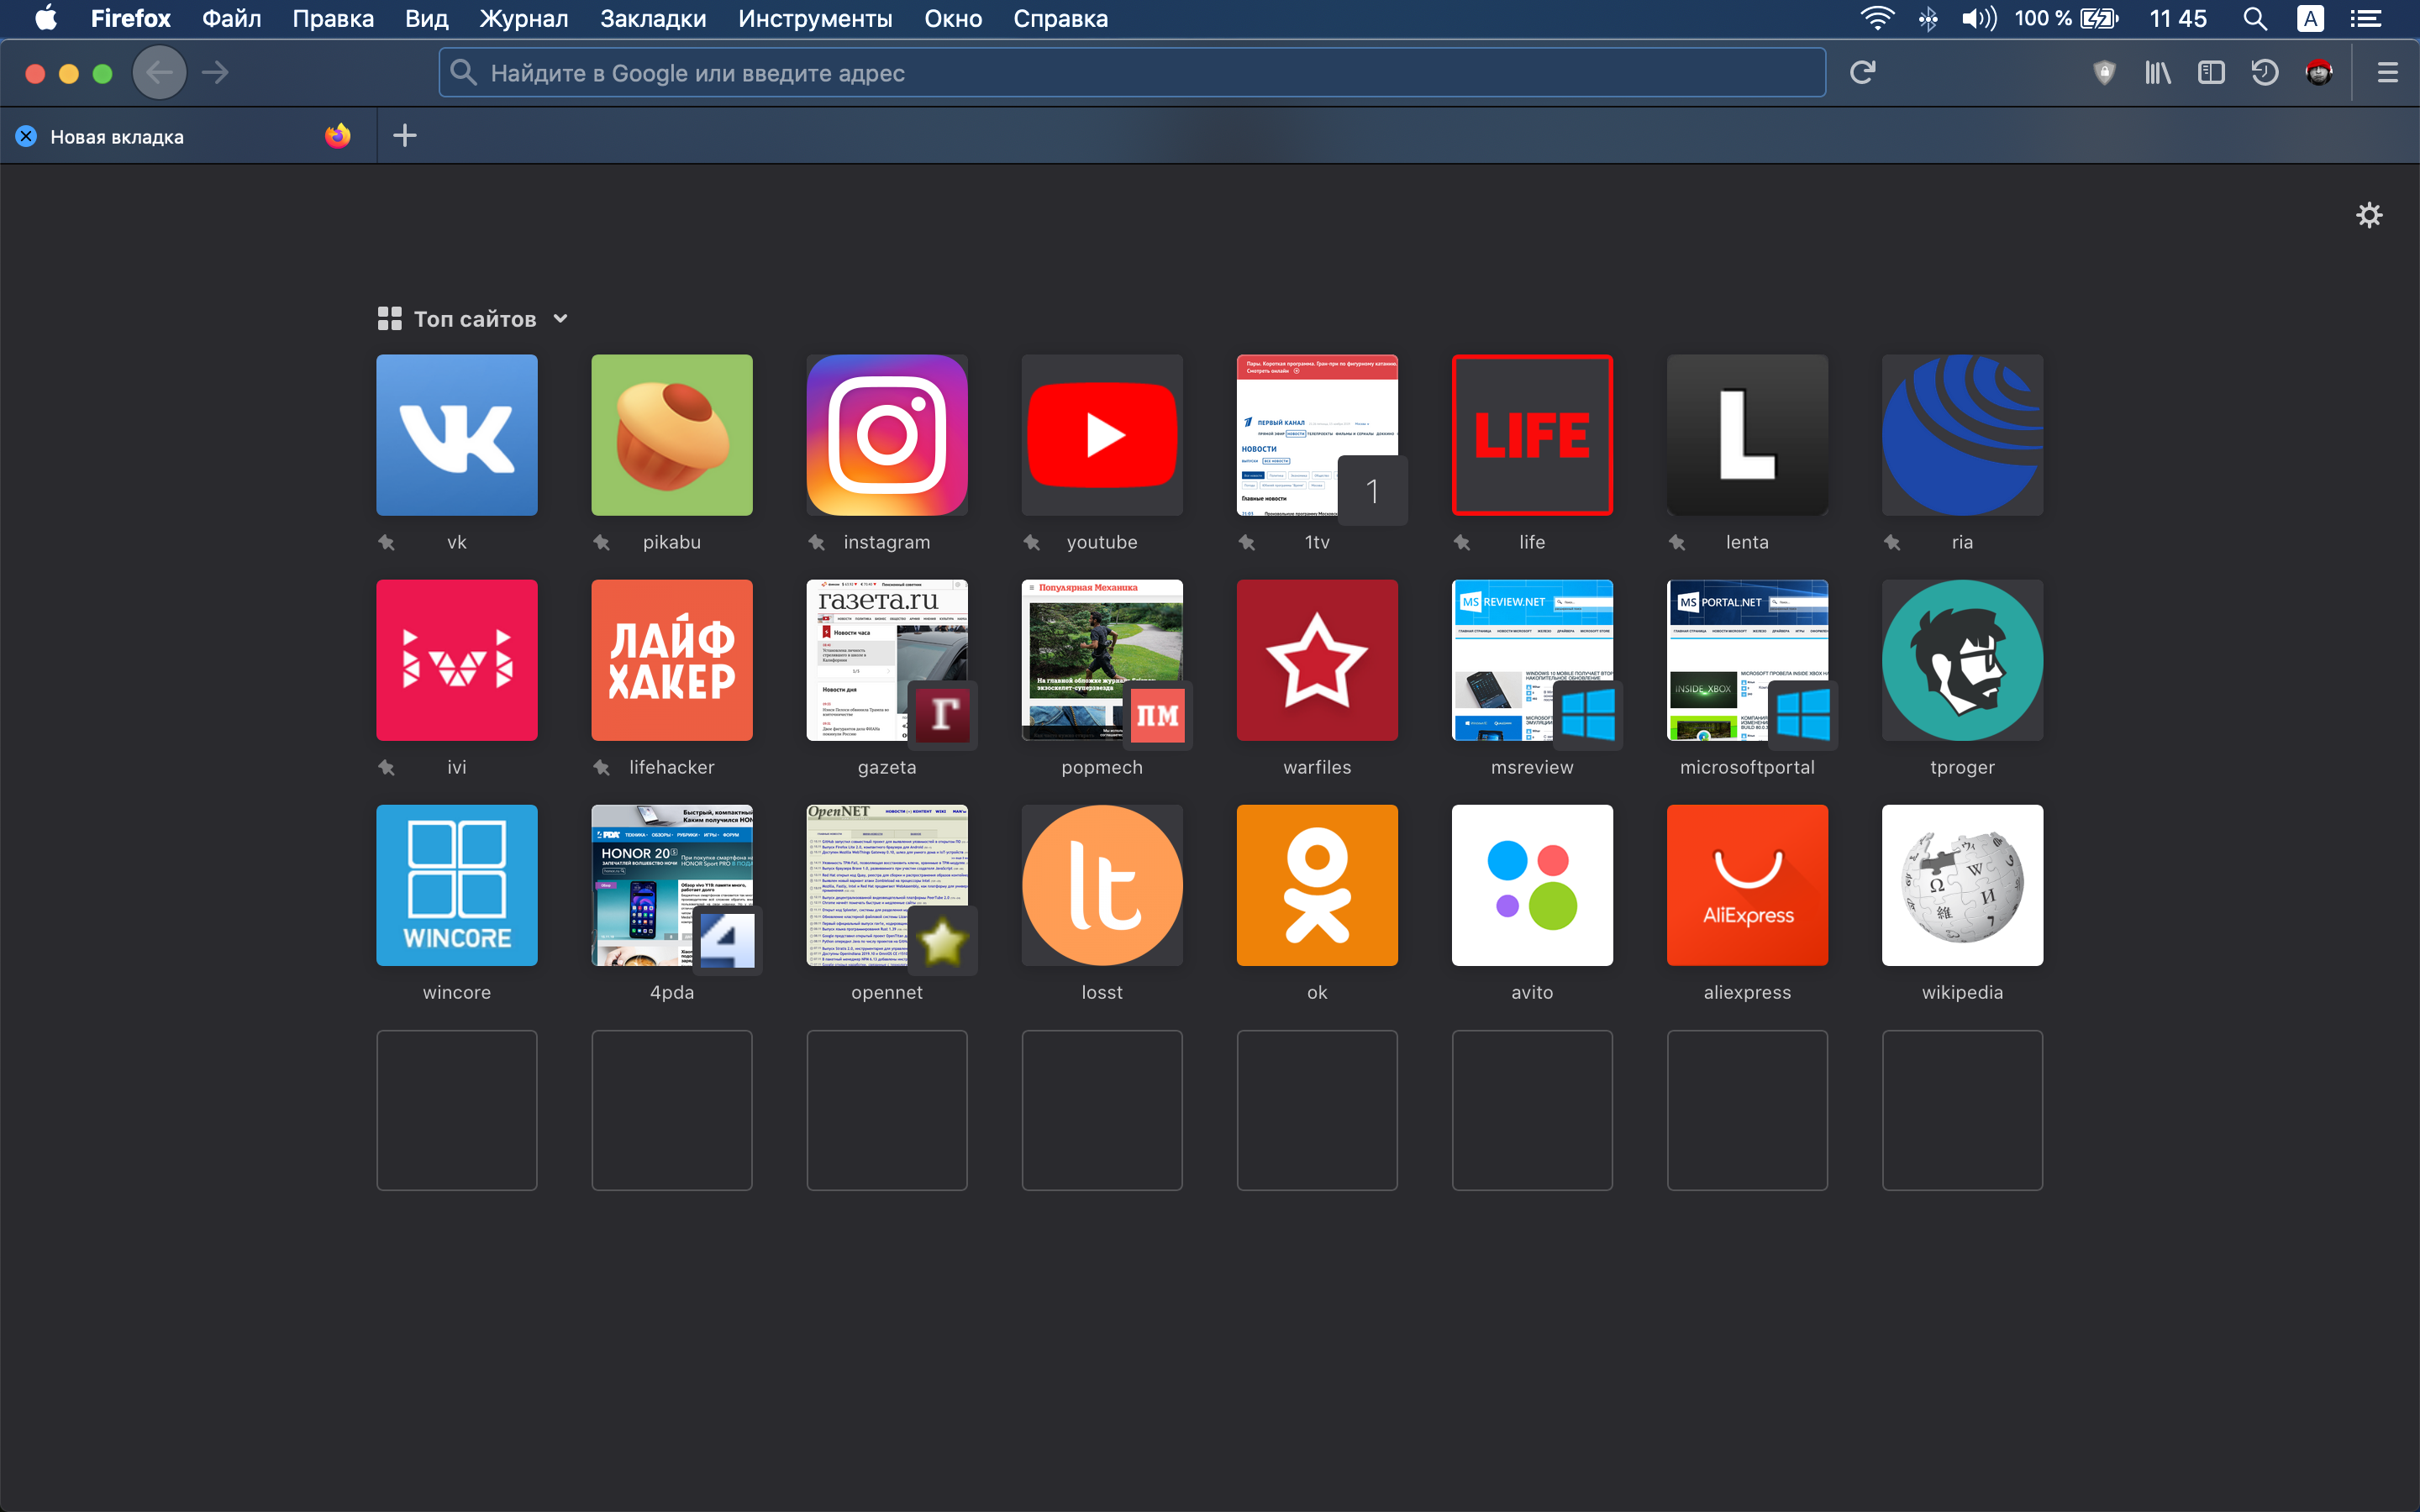Open the Firefox account avatar
Viewport: 2420px width, 1512px height.
pyautogui.click(x=2318, y=73)
